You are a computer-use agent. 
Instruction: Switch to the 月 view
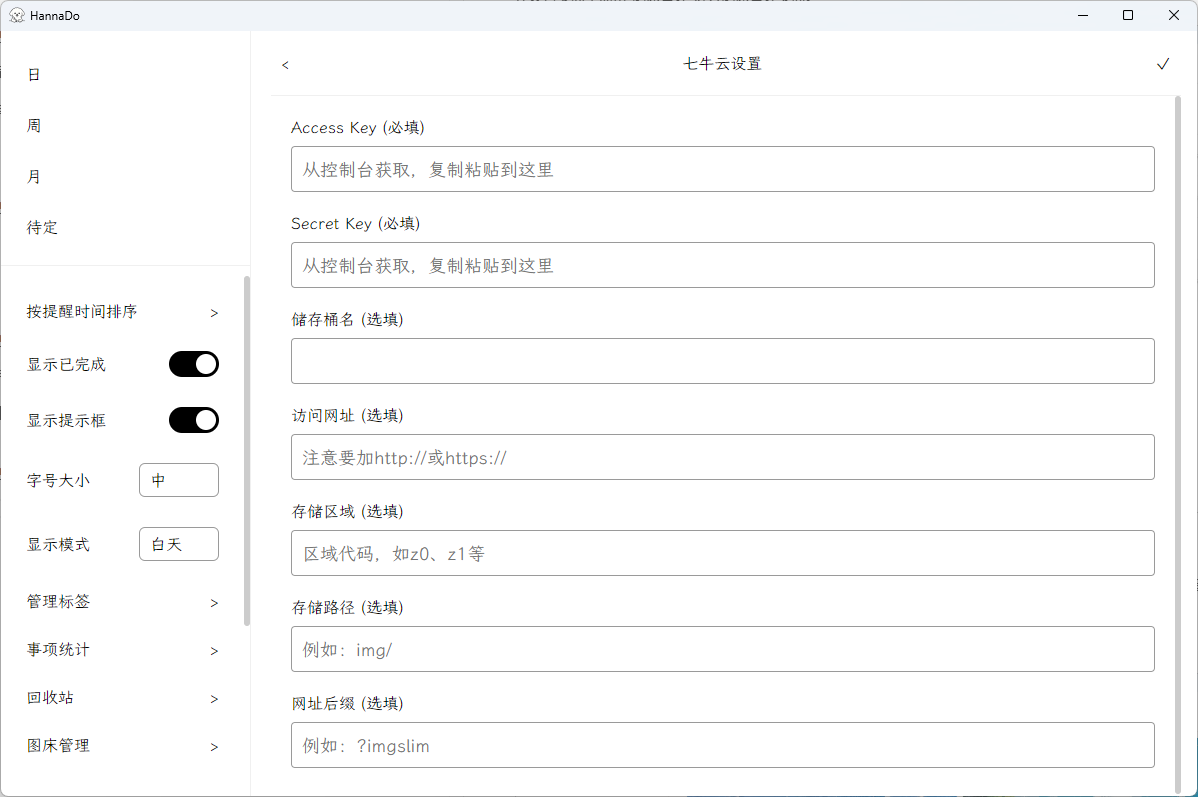pos(34,177)
